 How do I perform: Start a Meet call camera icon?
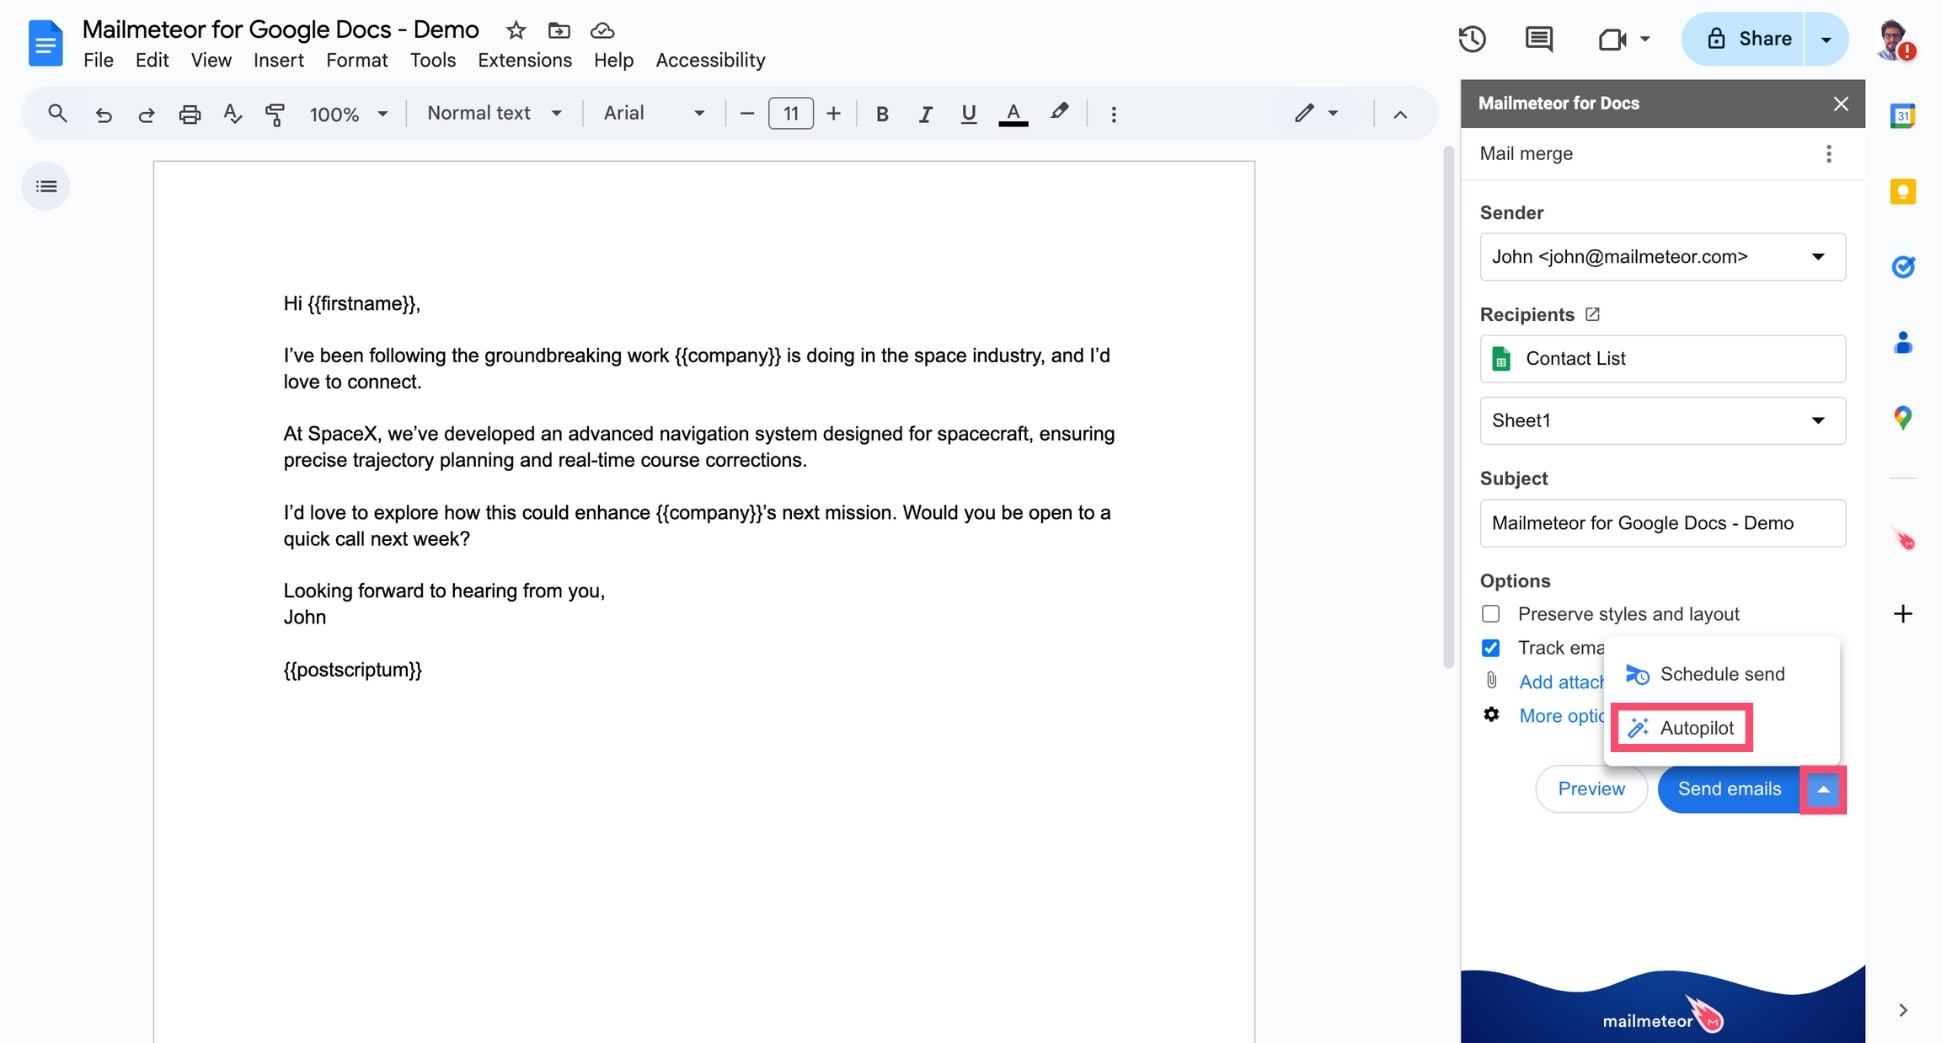pos(1611,39)
